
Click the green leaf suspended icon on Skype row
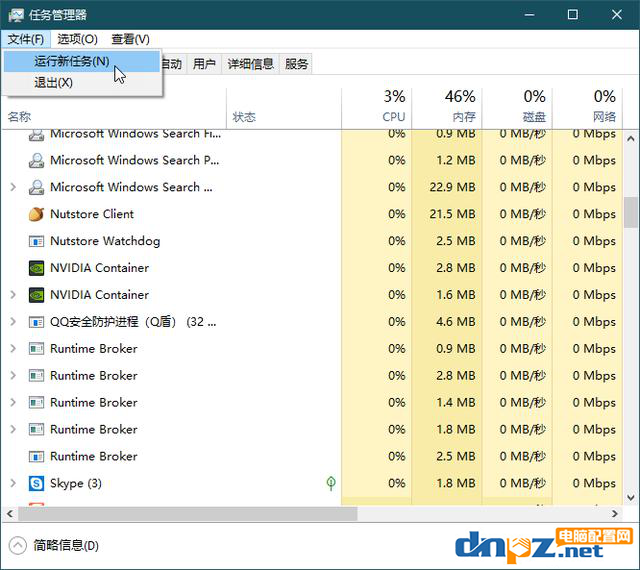[x=331, y=483]
